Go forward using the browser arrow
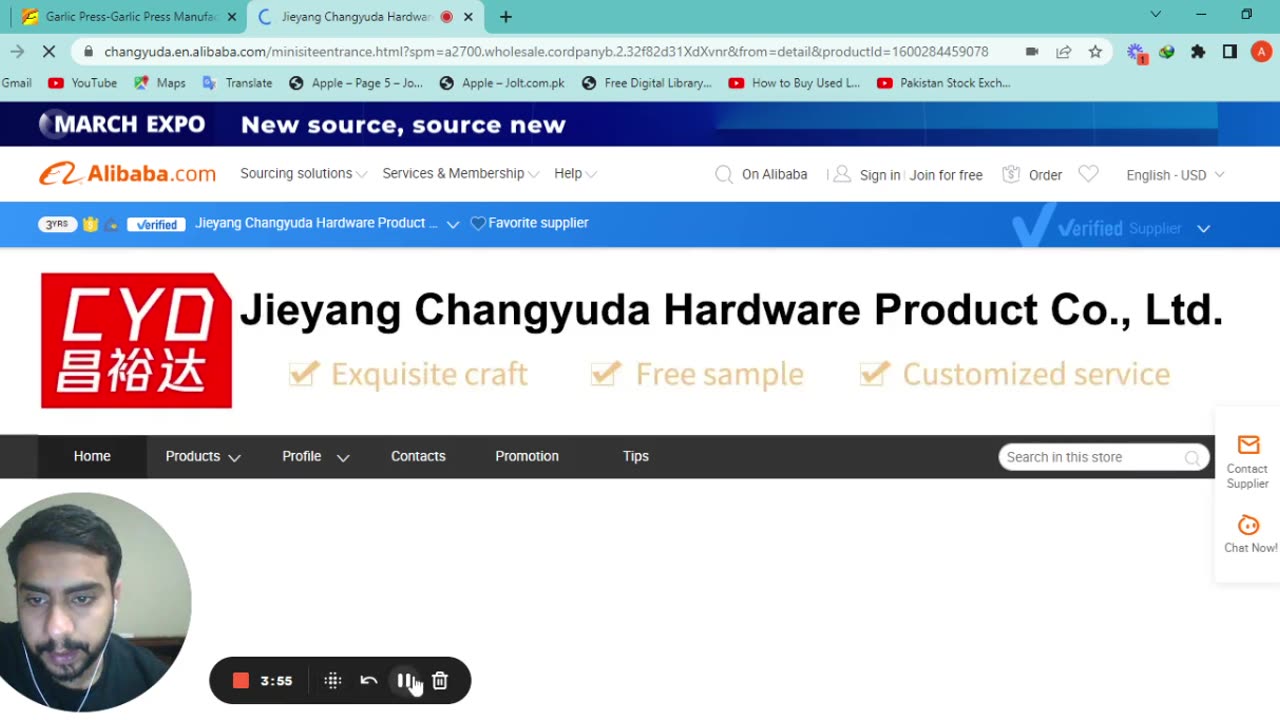The image size is (1280, 720). point(17,51)
